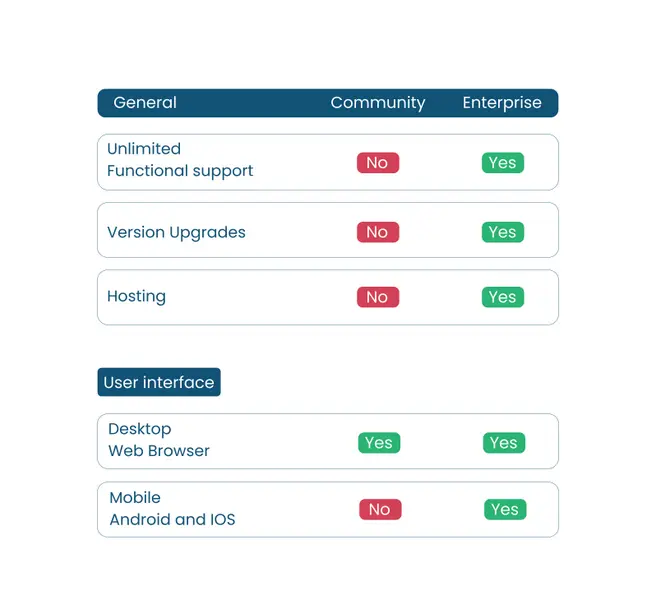
Task: Click Community's Yes badge for Desktop Web Browser
Action: (379, 443)
